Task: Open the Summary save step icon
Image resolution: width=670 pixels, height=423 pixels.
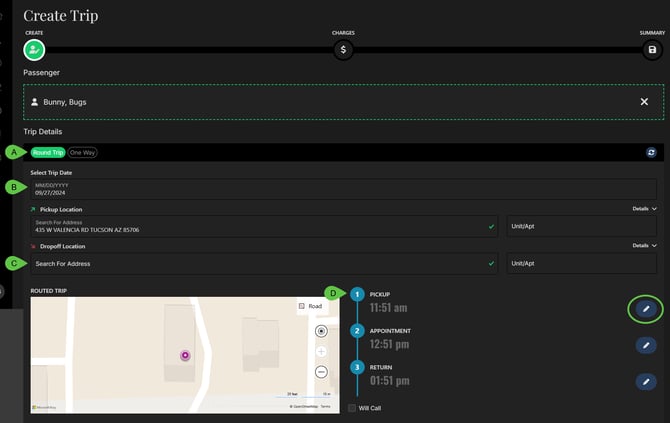Action: (x=652, y=49)
